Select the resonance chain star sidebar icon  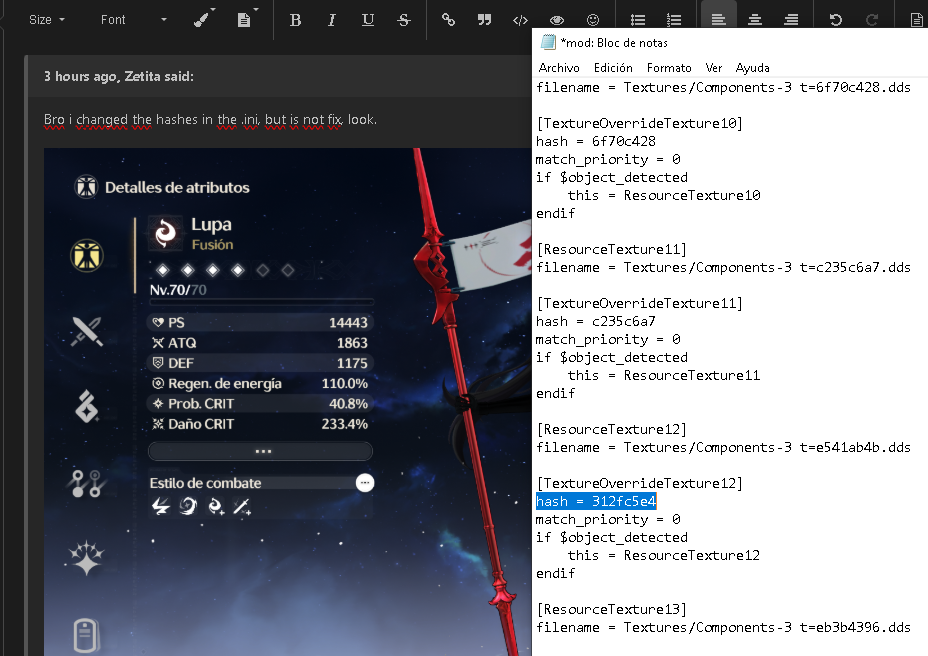[x=87, y=558]
